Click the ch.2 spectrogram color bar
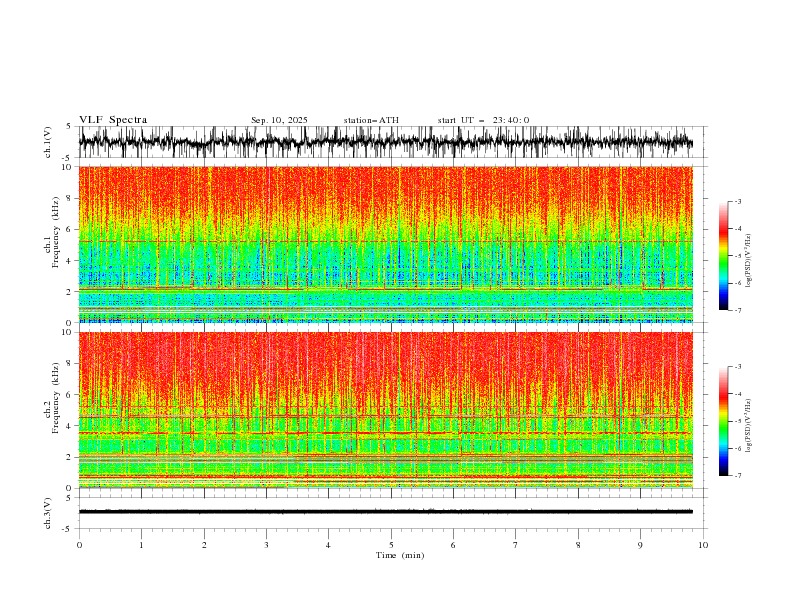This screenshot has height=612, width=792. [723, 421]
